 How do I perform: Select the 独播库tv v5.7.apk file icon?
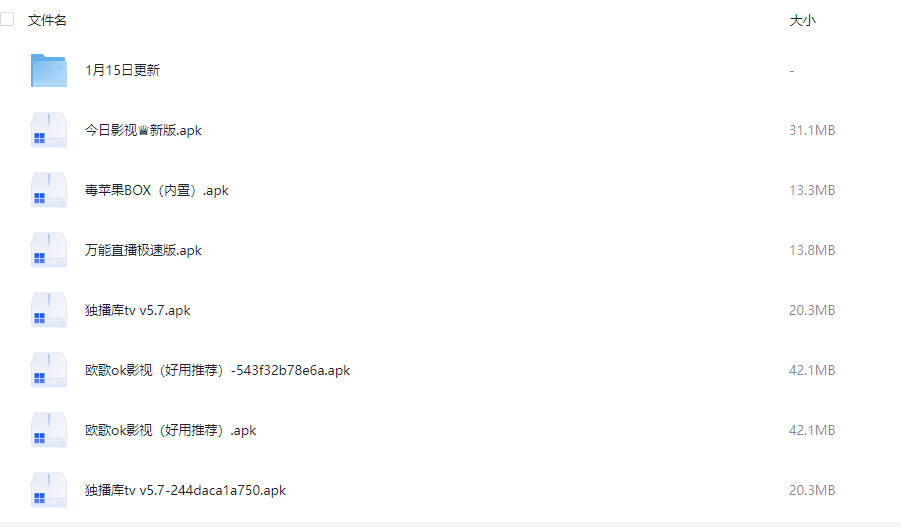(x=49, y=310)
